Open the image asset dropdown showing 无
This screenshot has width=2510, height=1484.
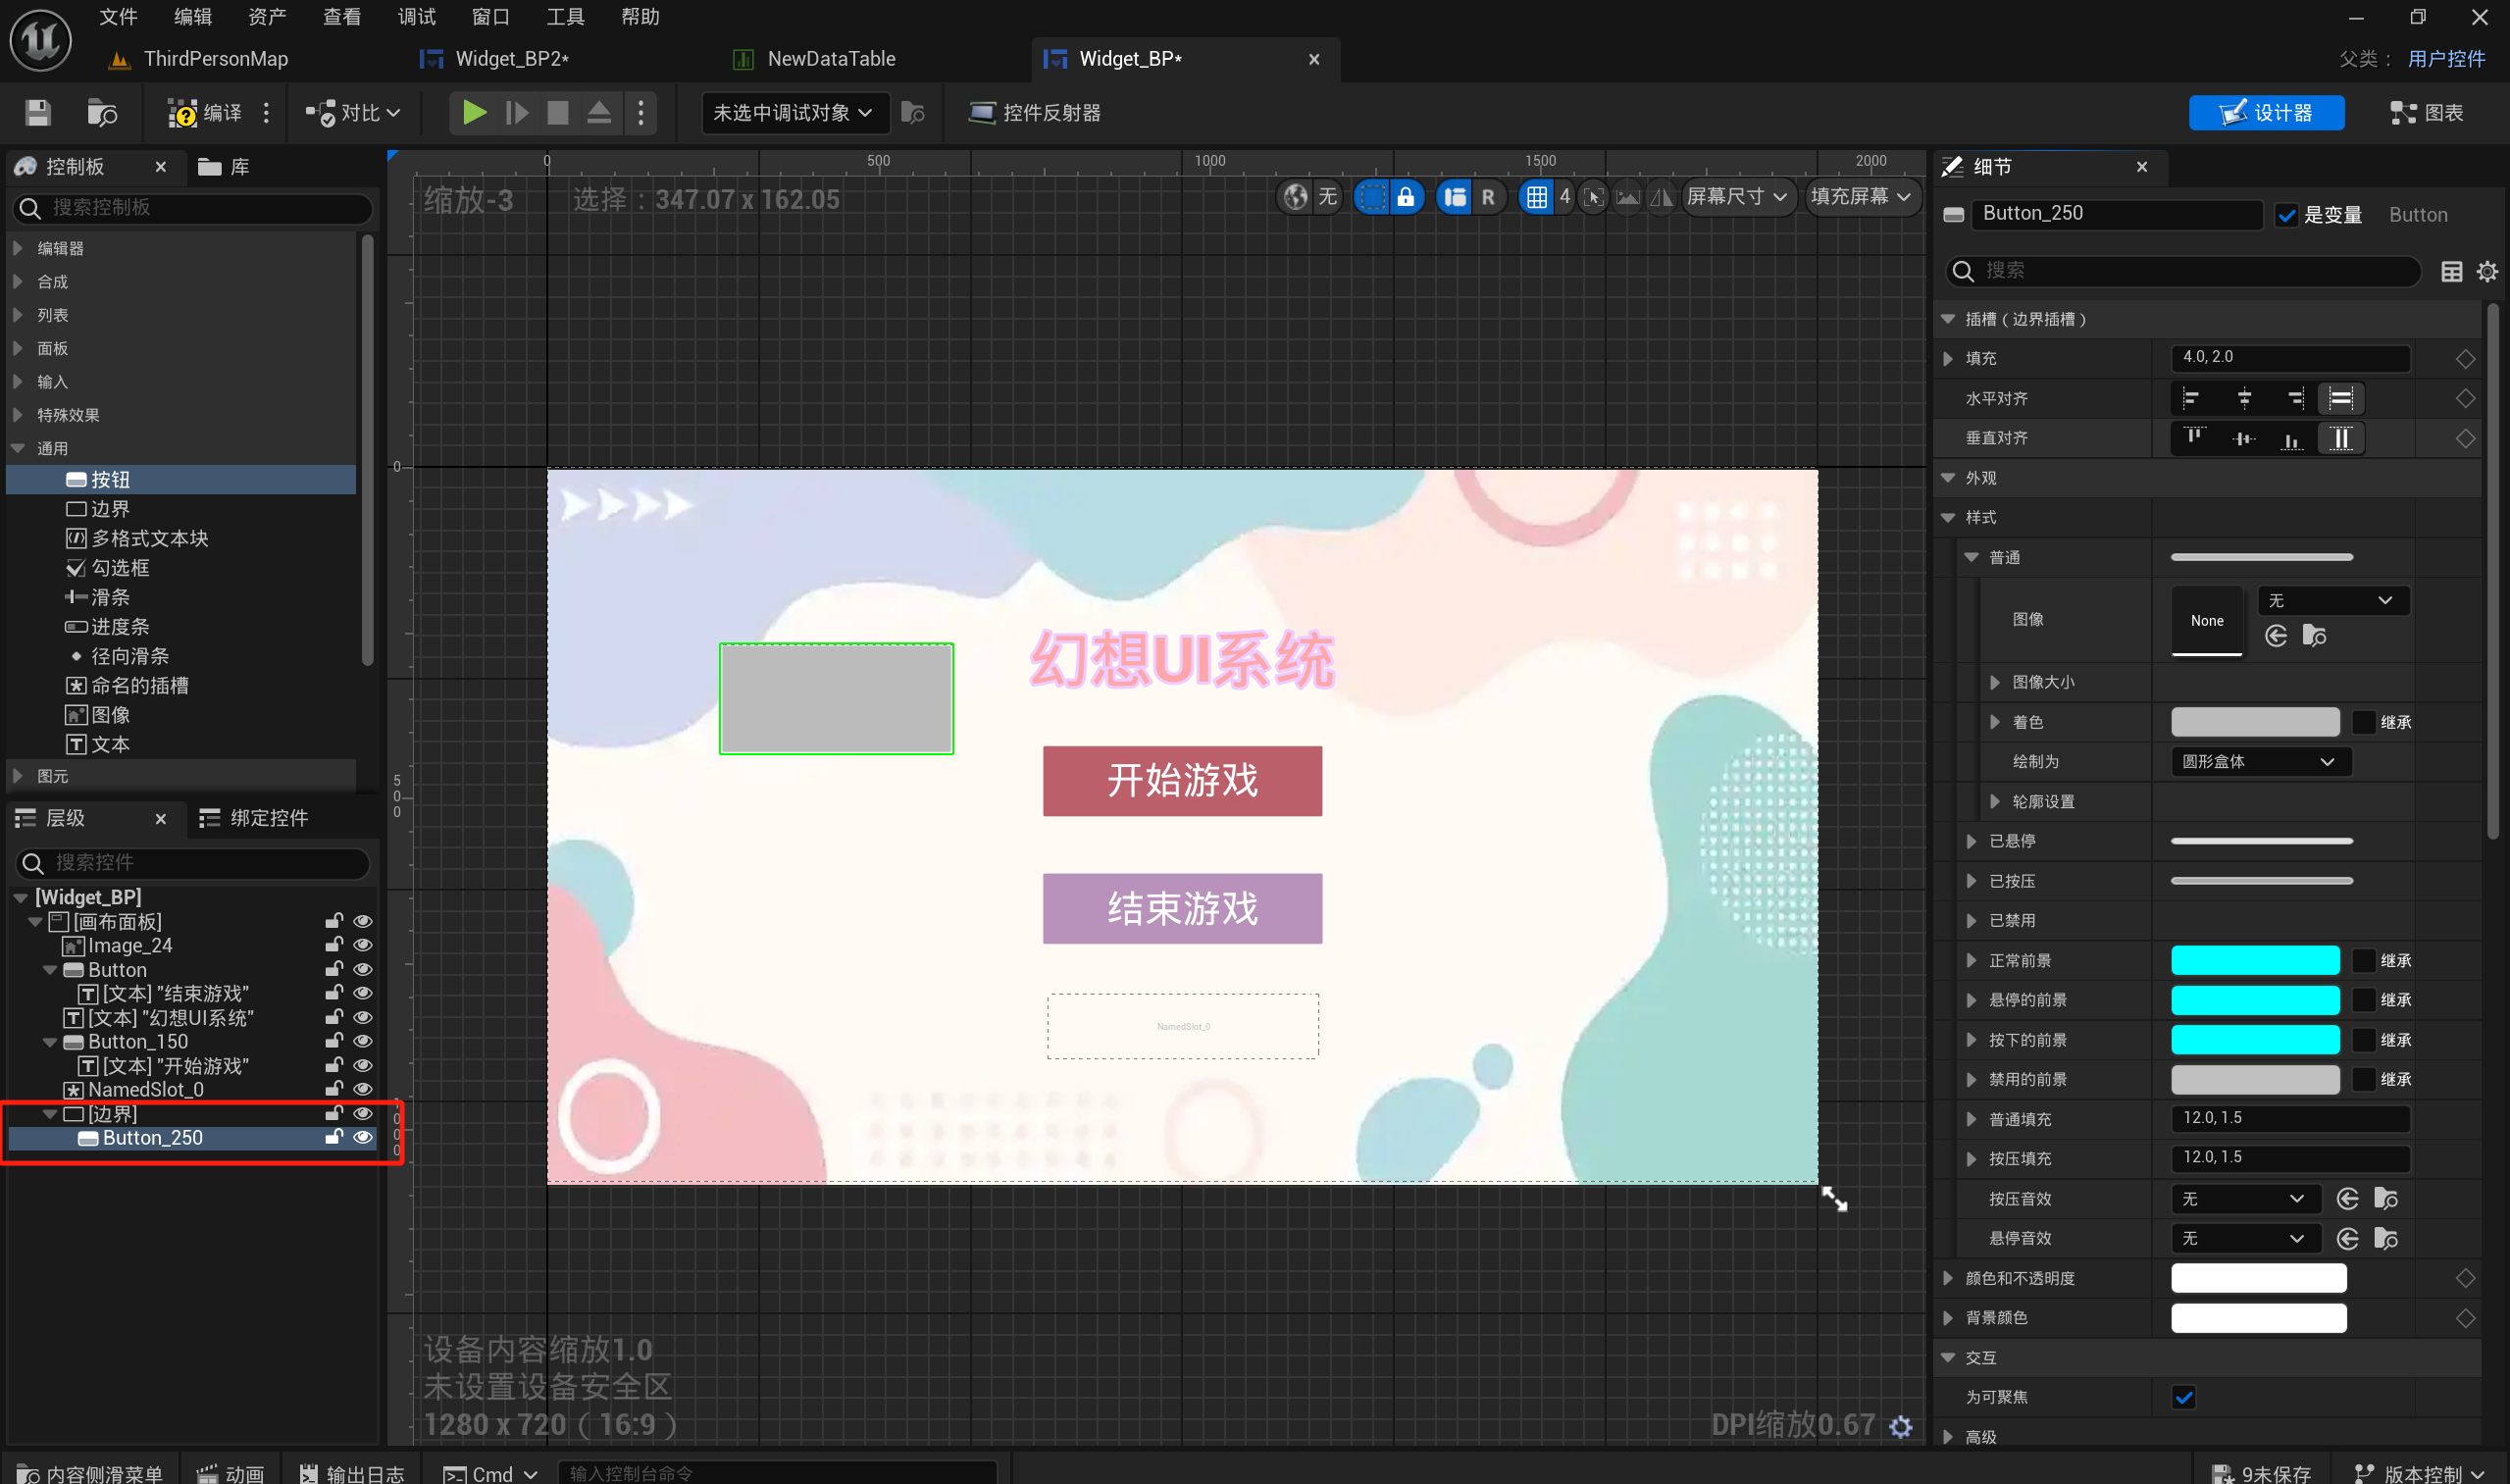pyautogui.click(x=2331, y=601)
